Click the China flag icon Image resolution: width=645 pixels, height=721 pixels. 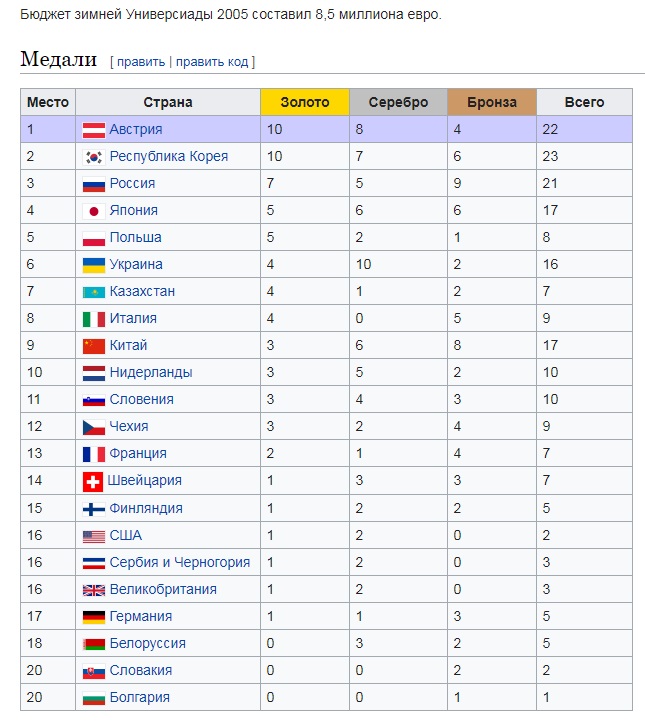(x=93, y=346)
